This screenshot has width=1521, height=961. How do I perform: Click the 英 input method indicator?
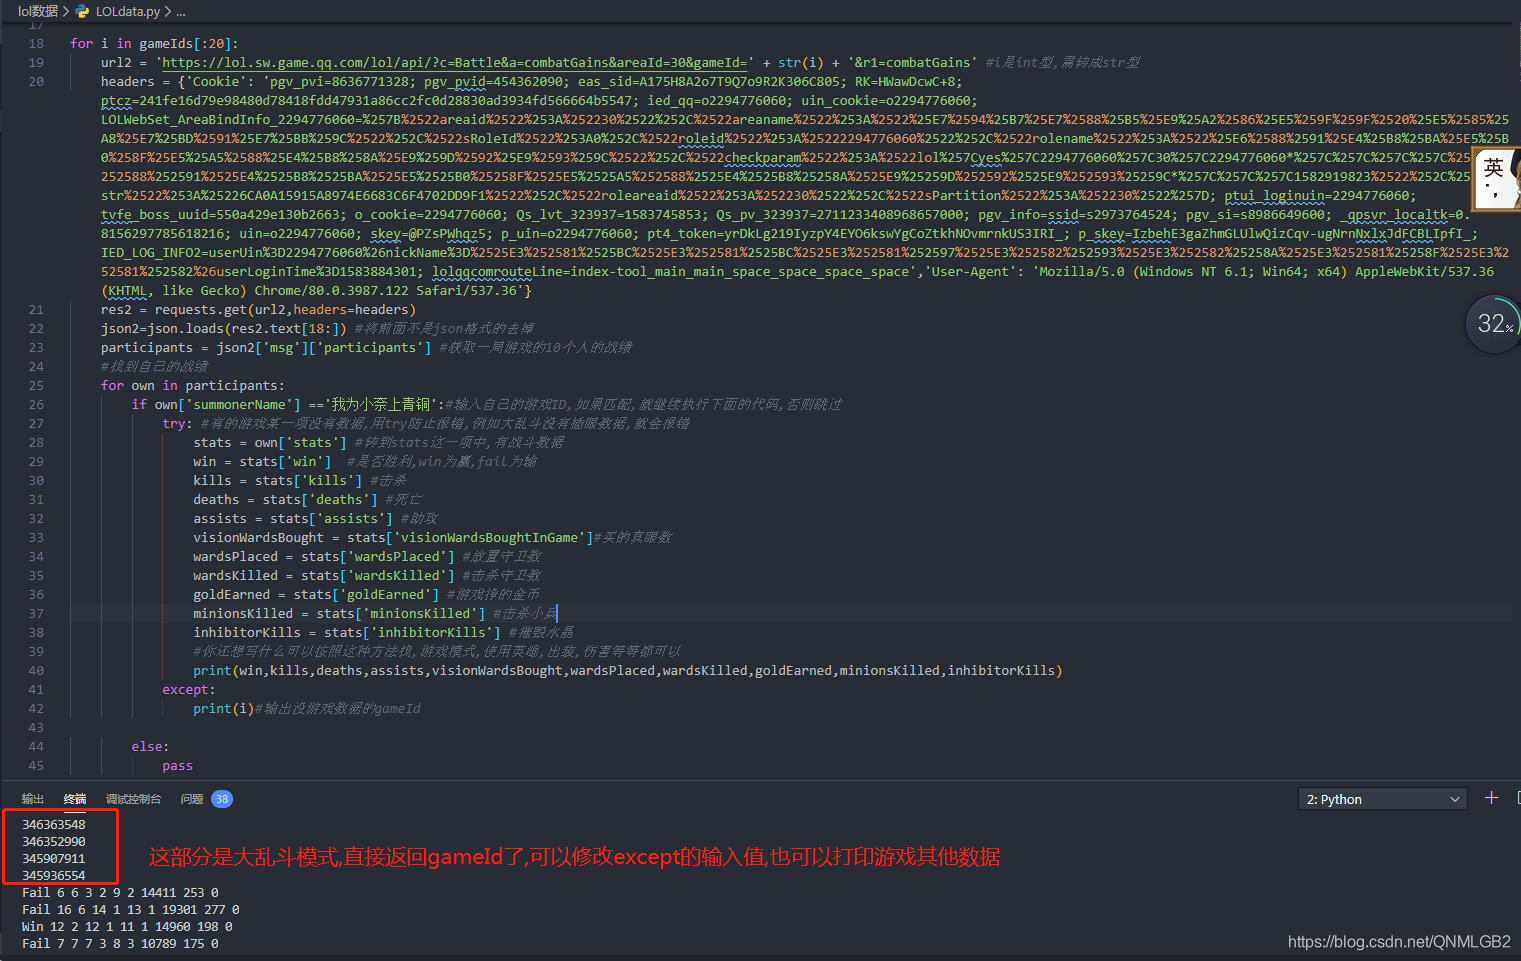(x=1494, y=167)
